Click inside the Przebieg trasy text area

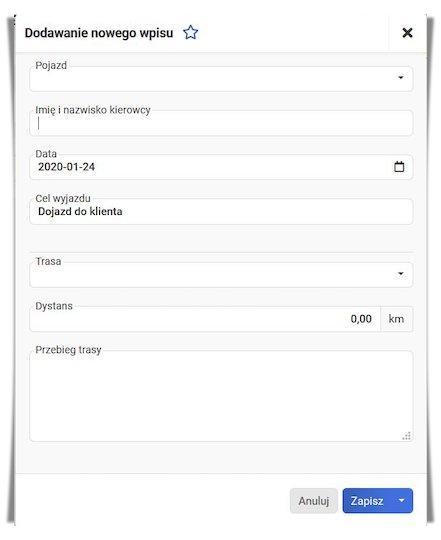(221, 396)
